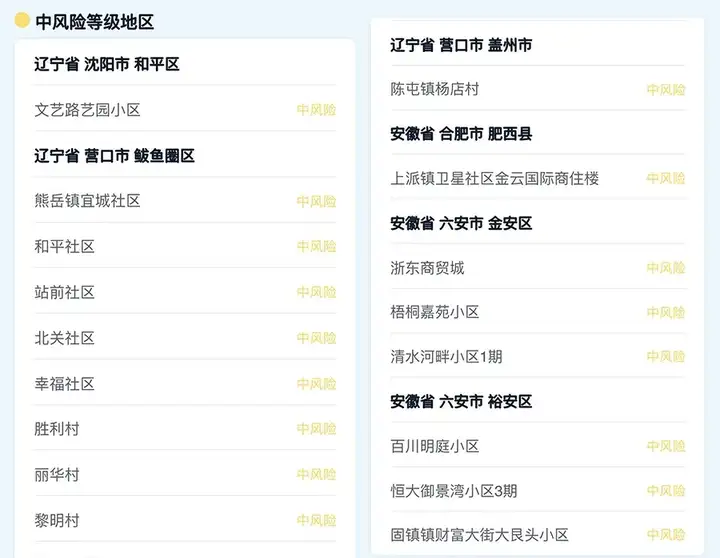
Task: Click row 浙东商贸城
Action: point(538,267)
